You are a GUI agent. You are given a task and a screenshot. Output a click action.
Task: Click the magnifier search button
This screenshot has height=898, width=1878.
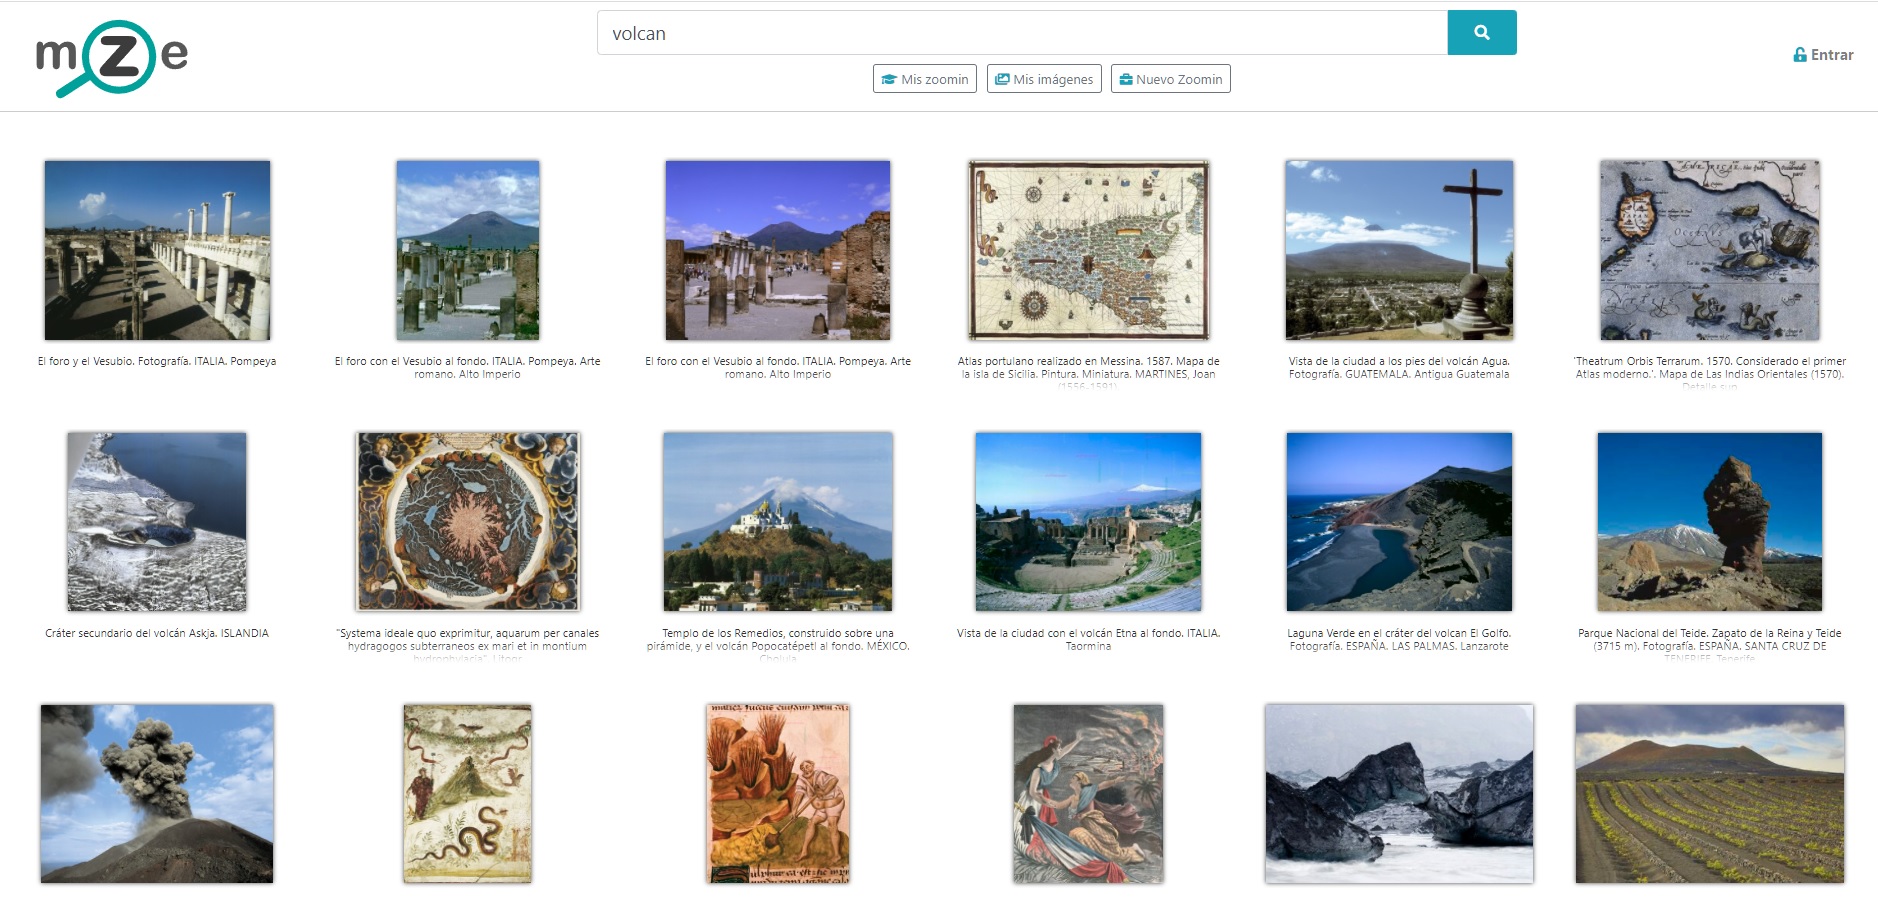pos(1482,33)
